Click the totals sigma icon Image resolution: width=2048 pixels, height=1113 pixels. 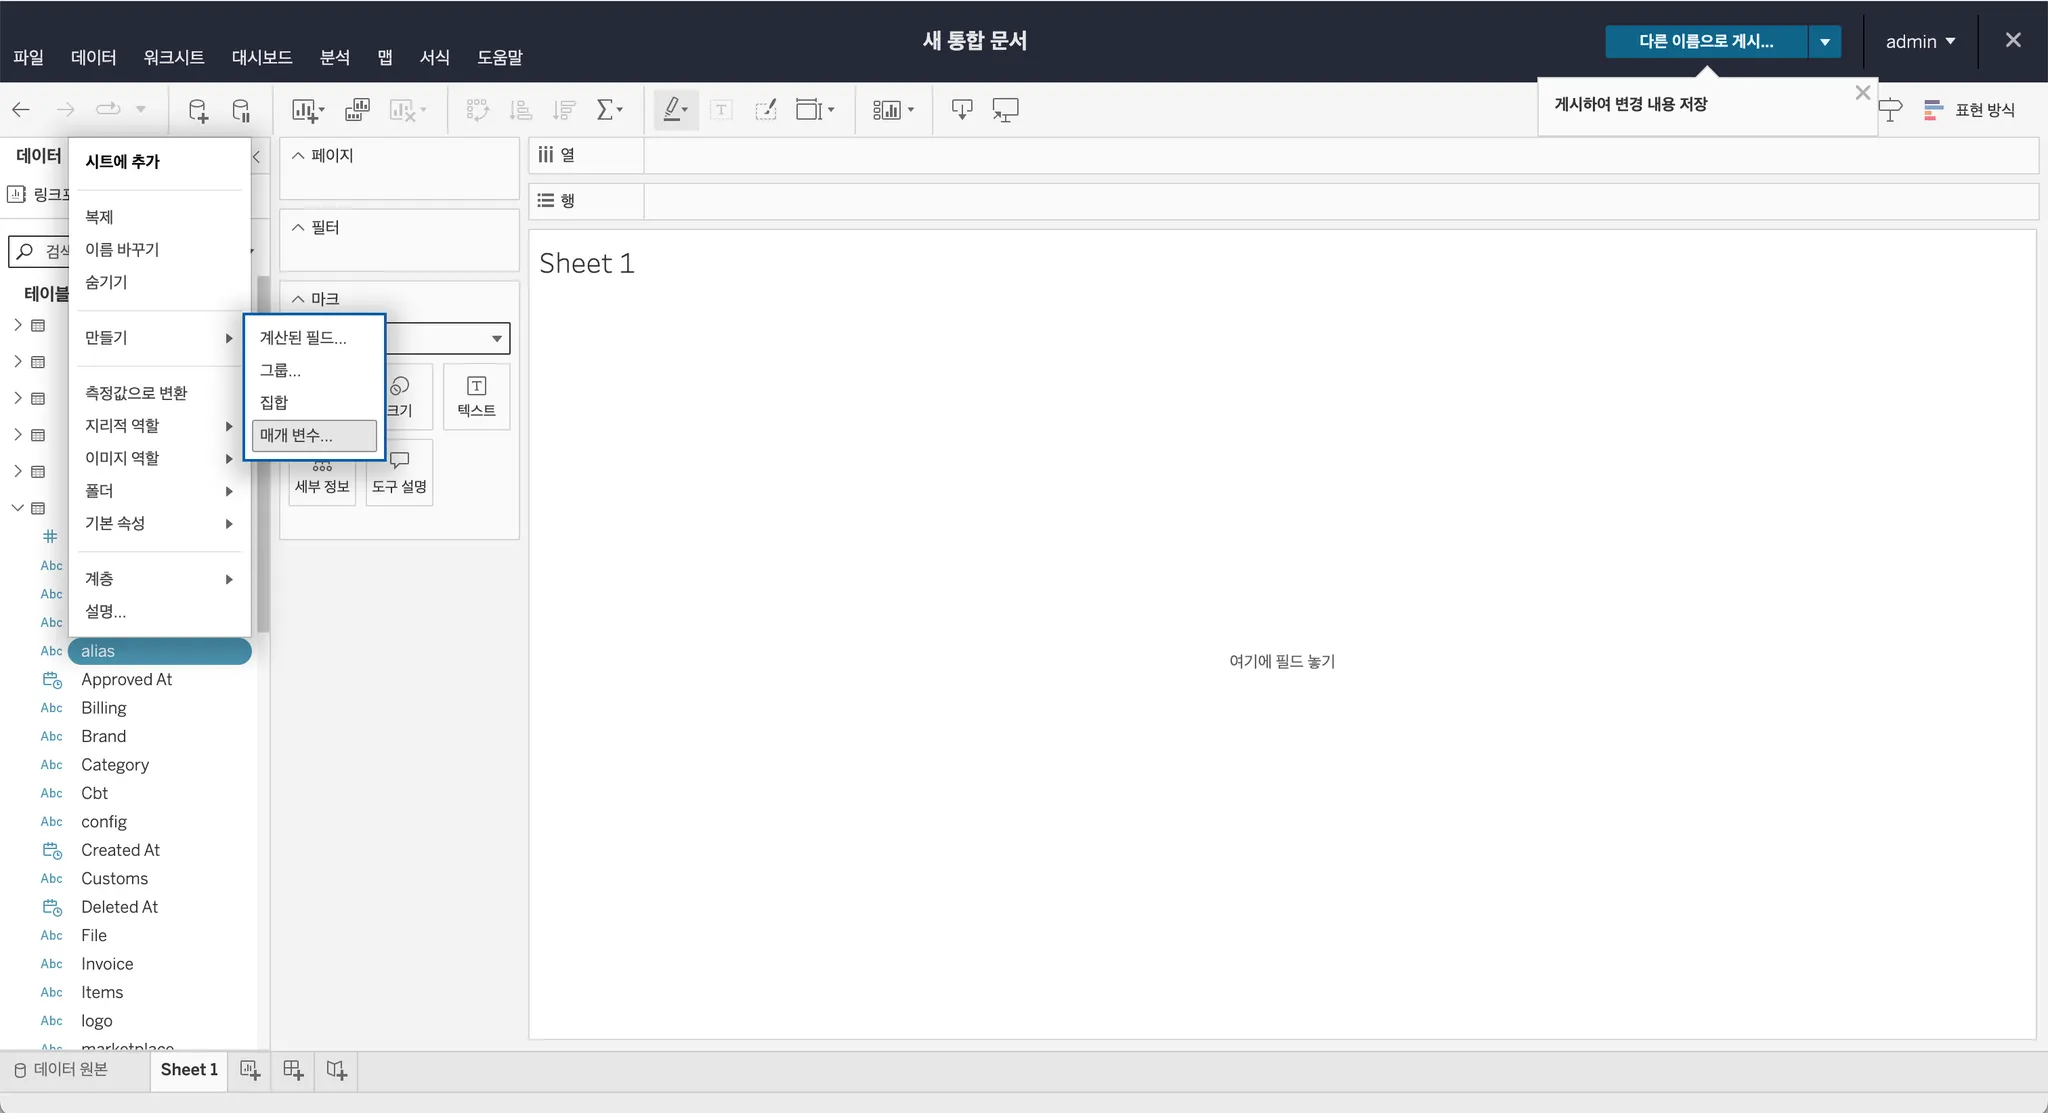(606, 110)
